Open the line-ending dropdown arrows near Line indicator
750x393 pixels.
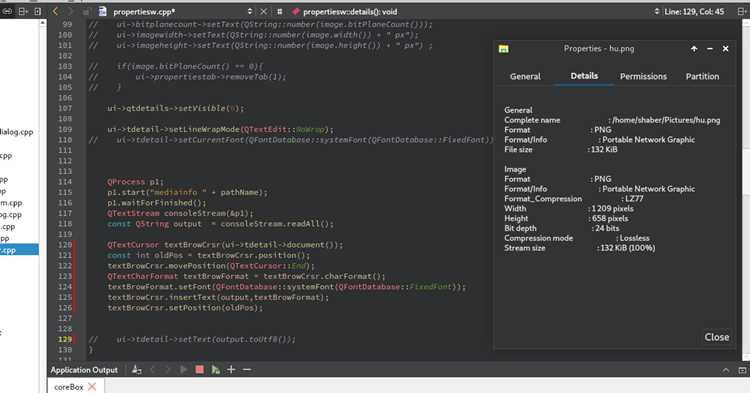[657, 11]
